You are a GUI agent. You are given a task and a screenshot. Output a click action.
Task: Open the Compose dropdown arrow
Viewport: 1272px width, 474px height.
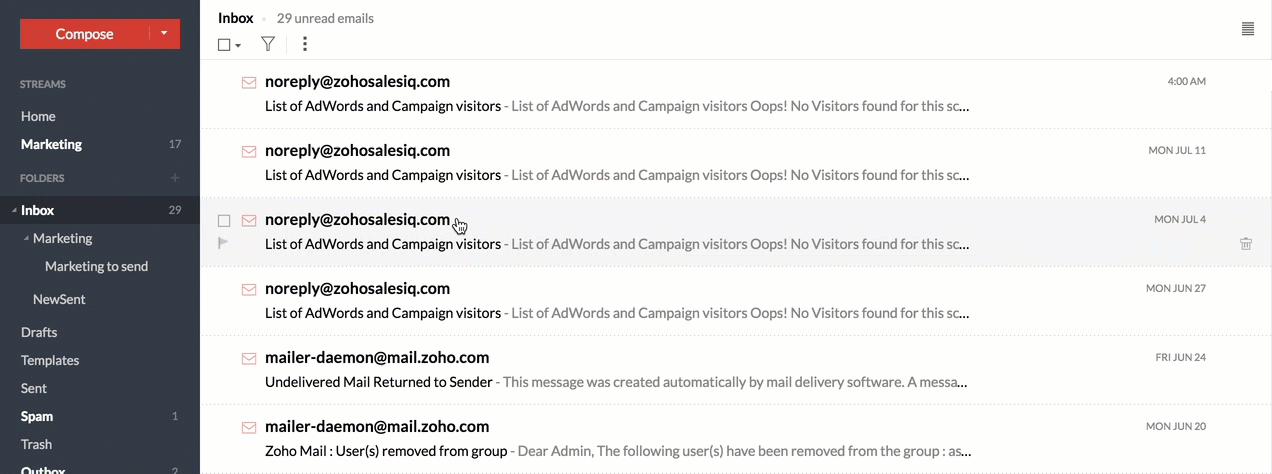pyautogui.click(x=165, y=34)
